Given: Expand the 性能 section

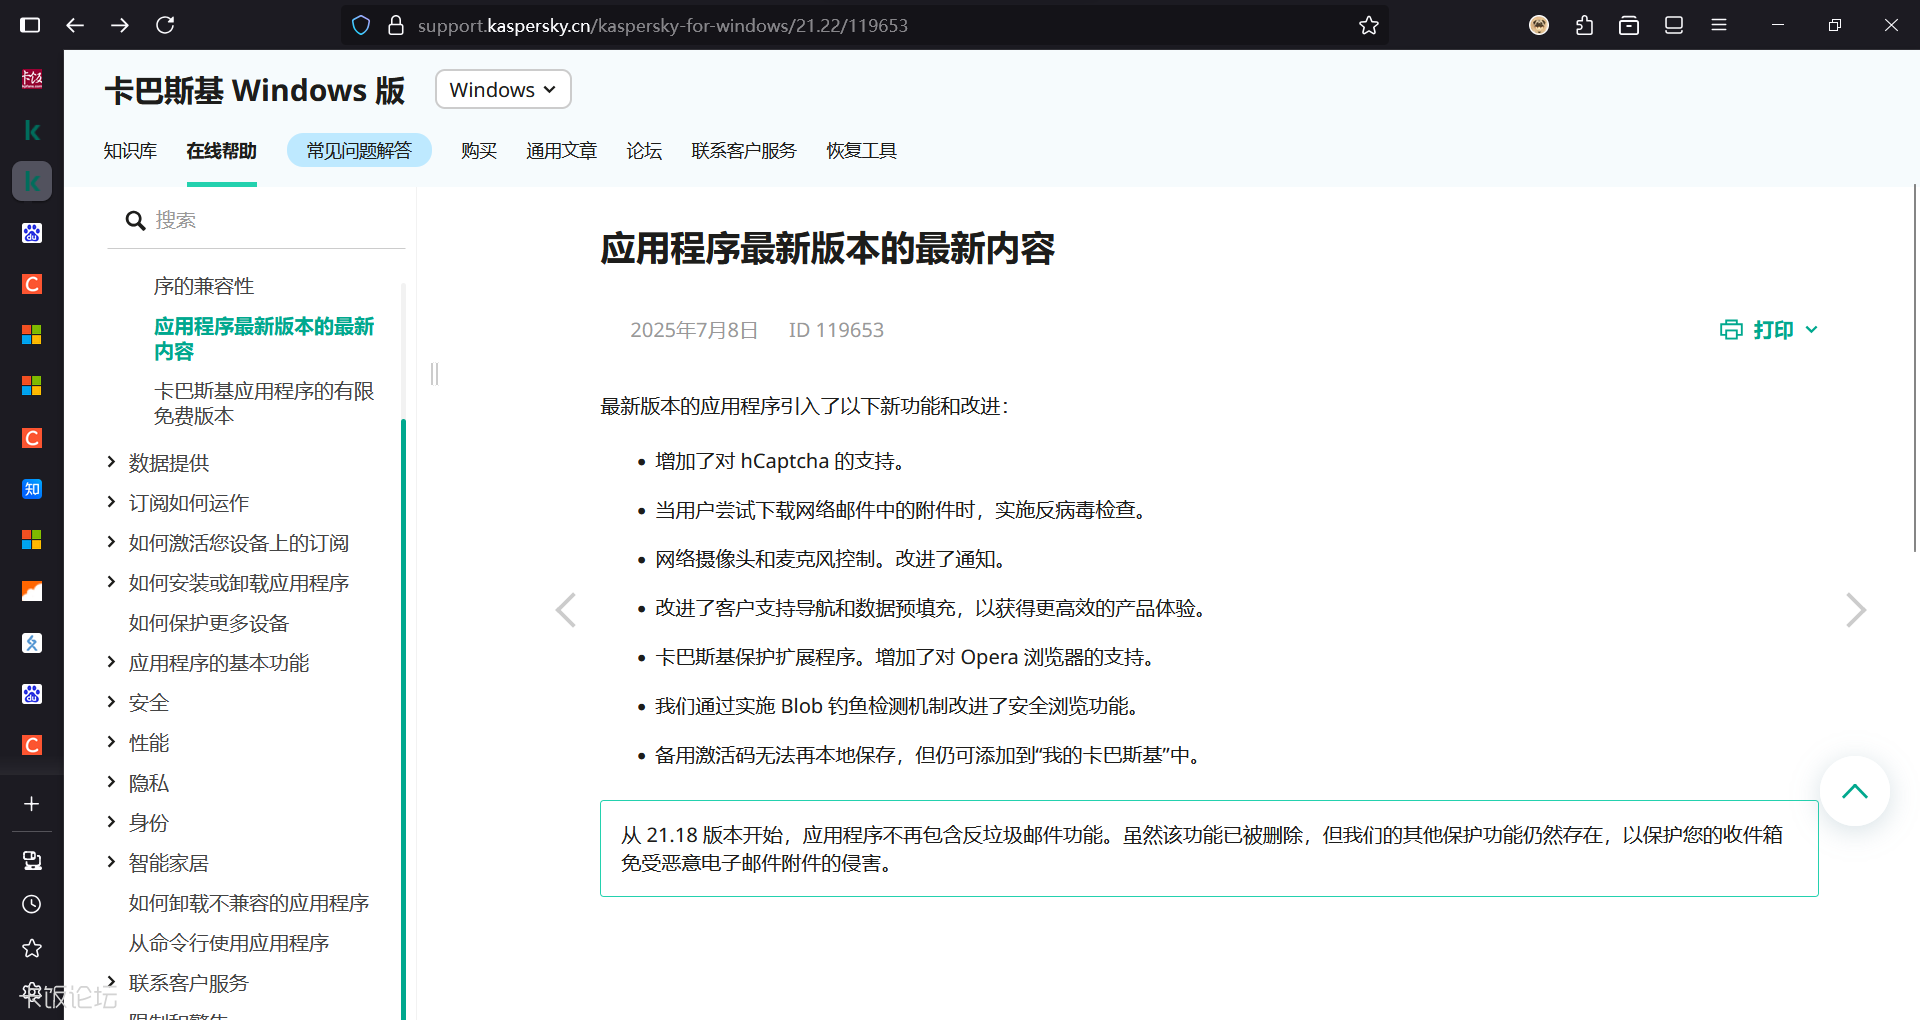Looking at the screenshot, I should tap(111, 741).
